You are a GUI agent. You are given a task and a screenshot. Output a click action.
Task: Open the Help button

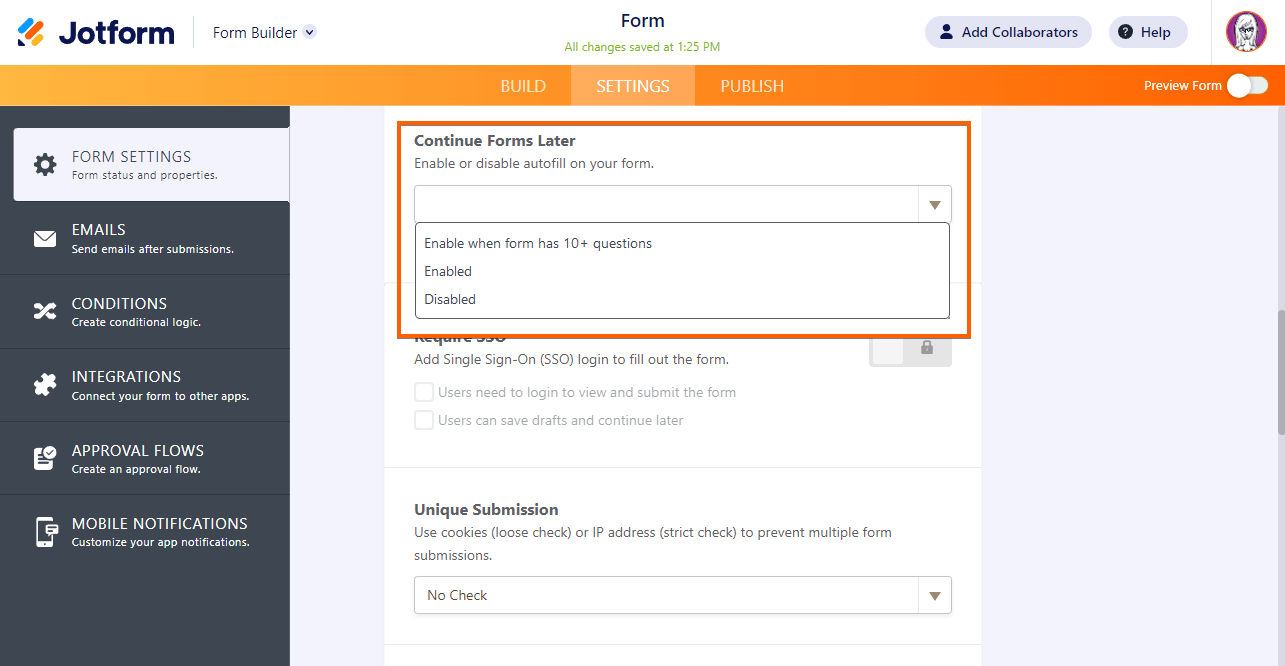point(1146,32)
